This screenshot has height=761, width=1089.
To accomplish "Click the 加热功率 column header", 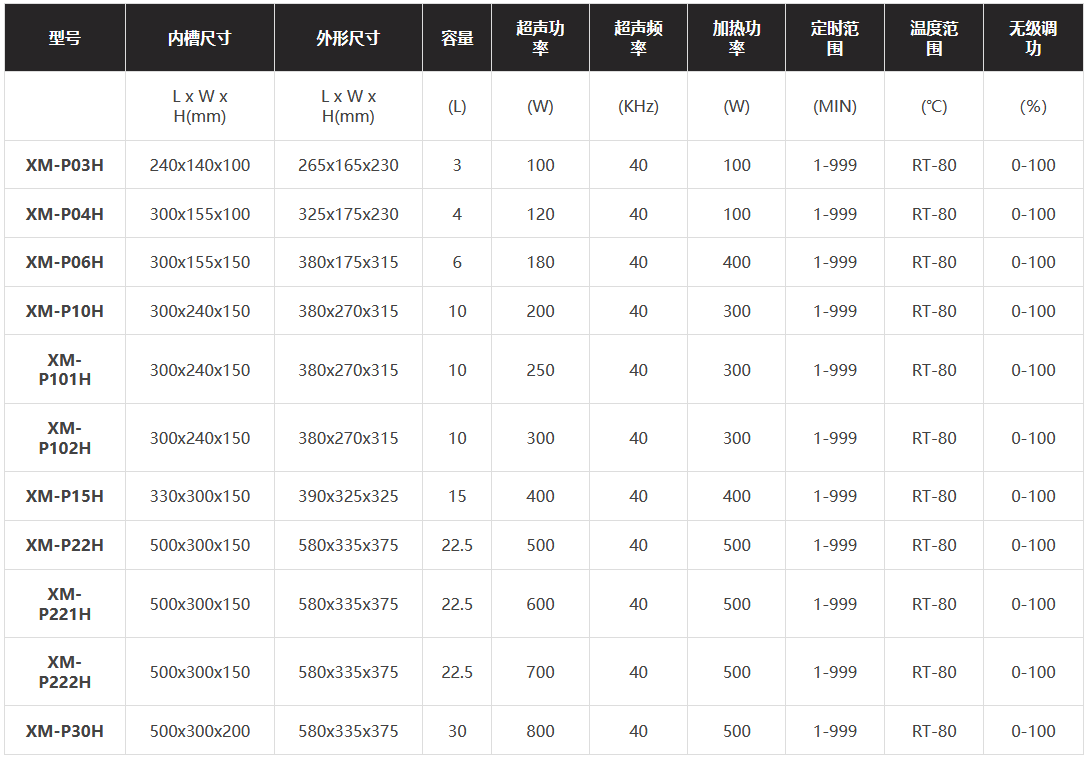I will pos(736,38).
